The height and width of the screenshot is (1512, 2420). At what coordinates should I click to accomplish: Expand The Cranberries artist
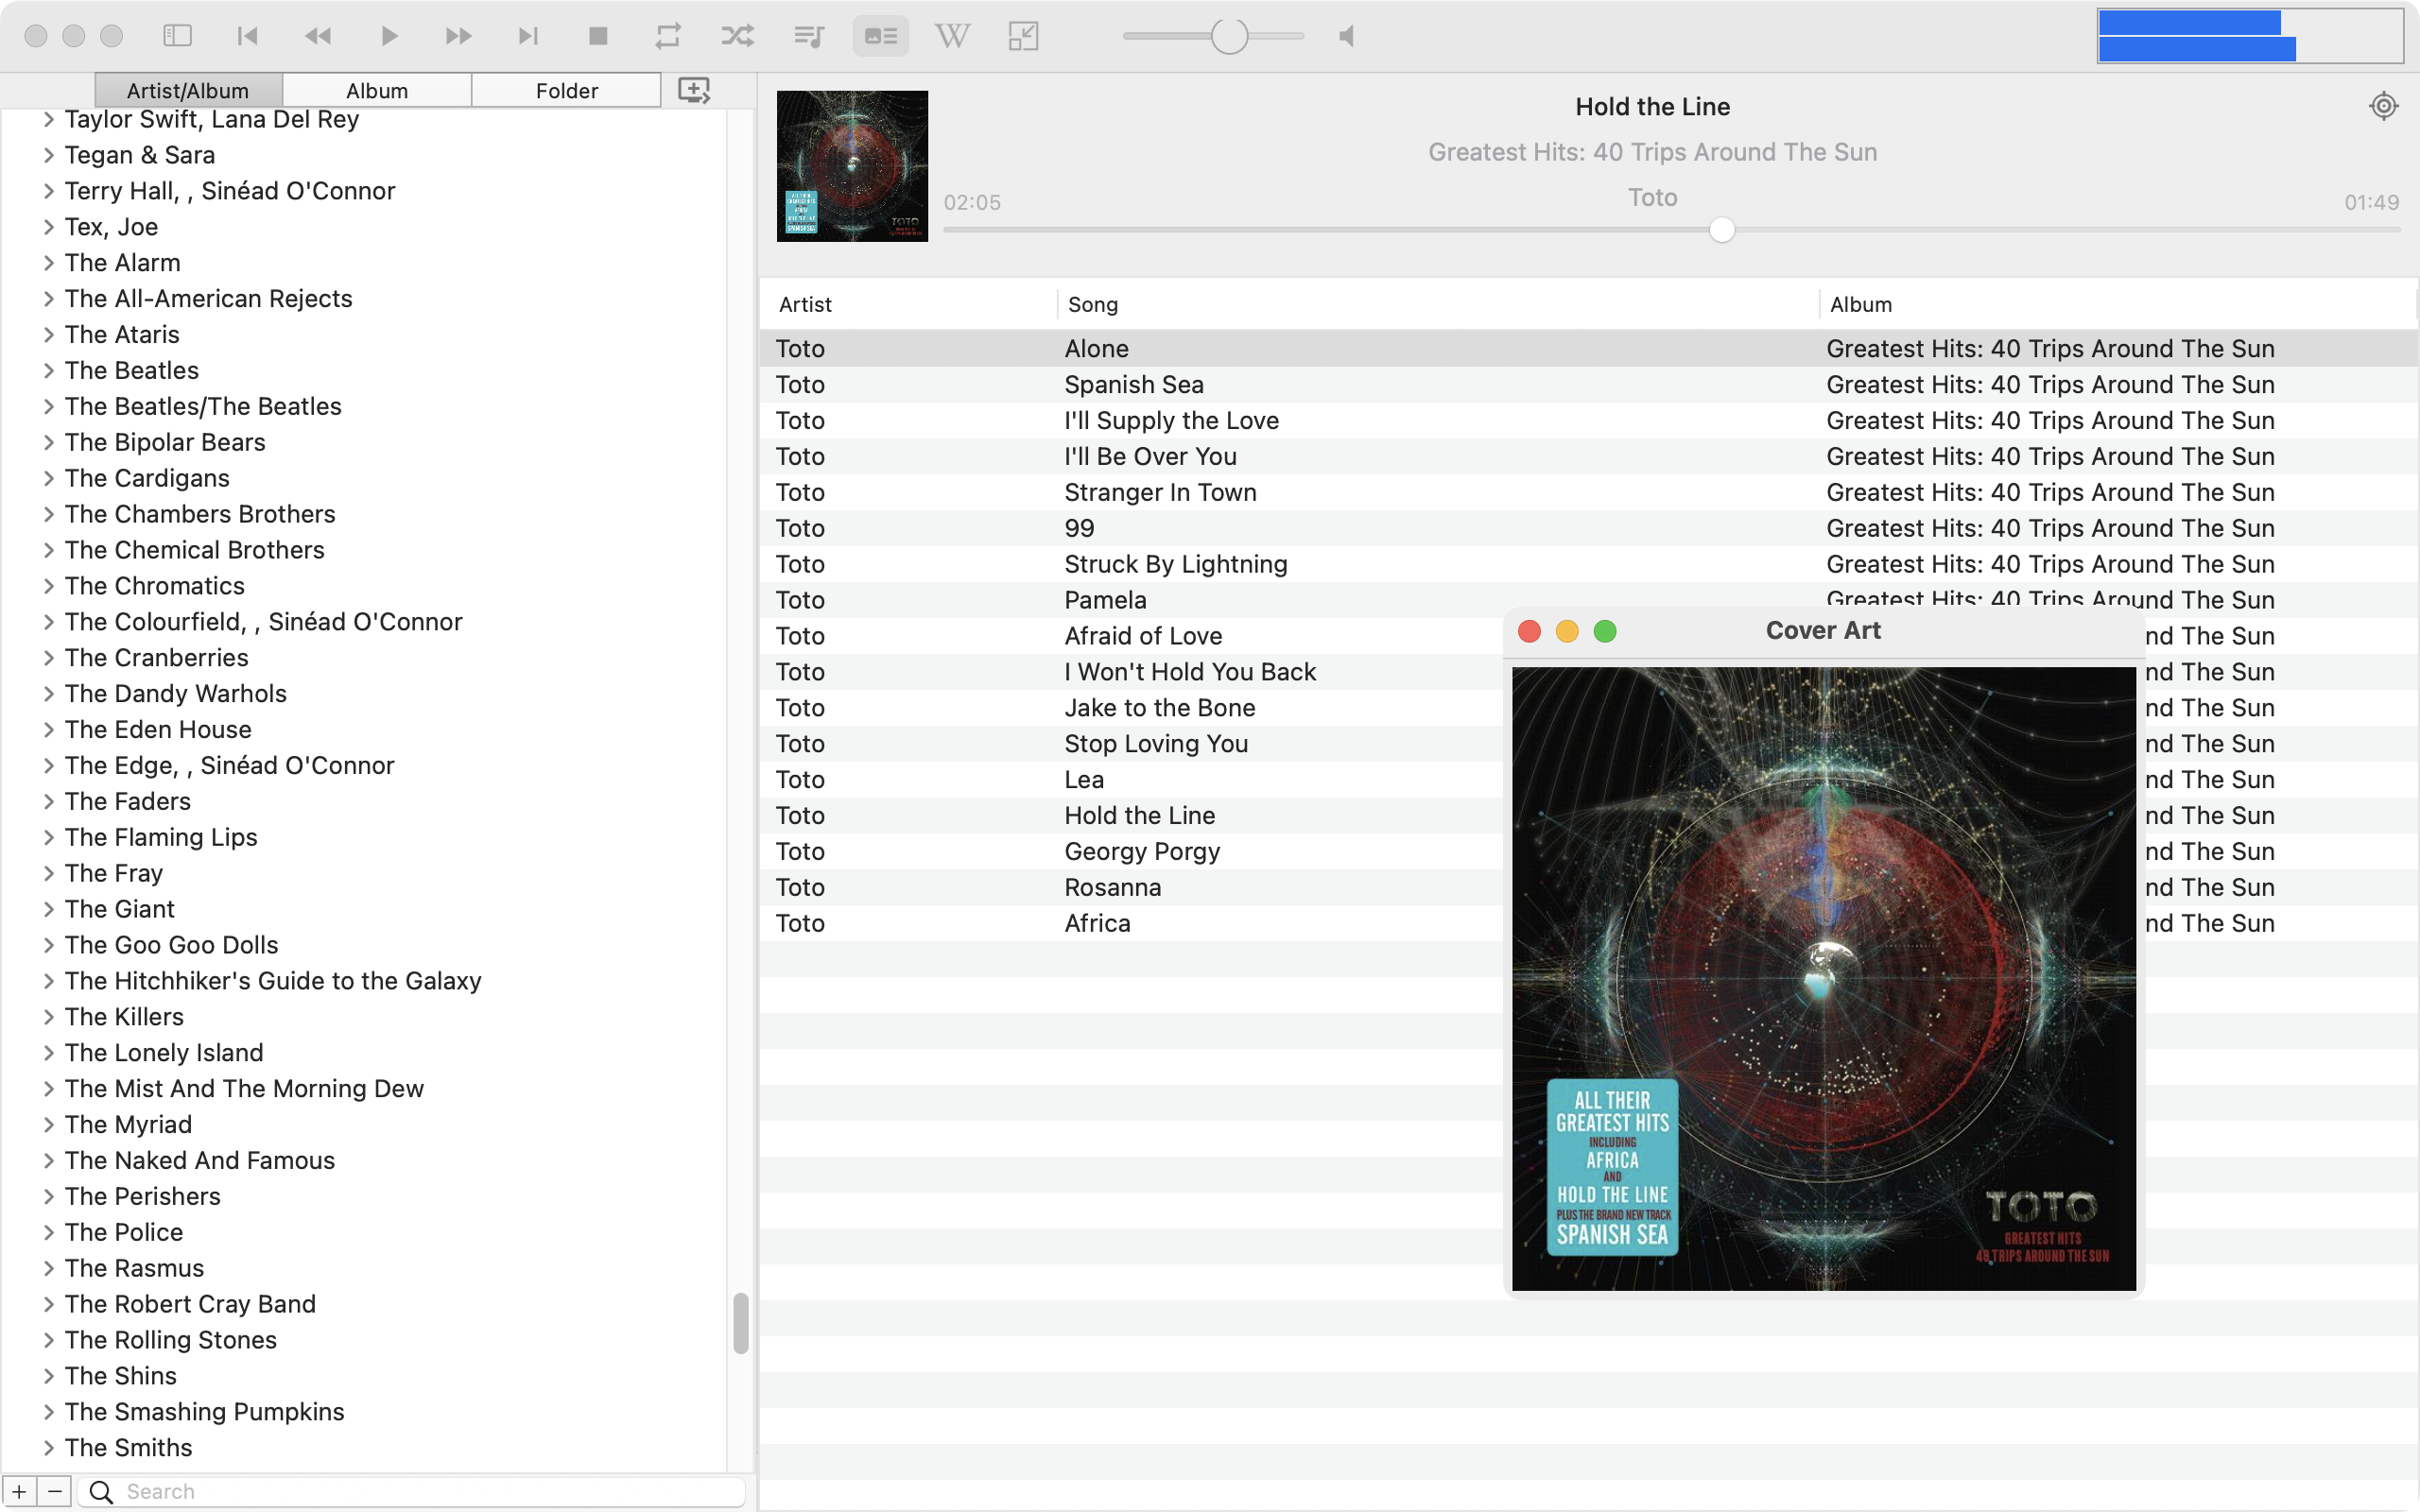(48, 658)
